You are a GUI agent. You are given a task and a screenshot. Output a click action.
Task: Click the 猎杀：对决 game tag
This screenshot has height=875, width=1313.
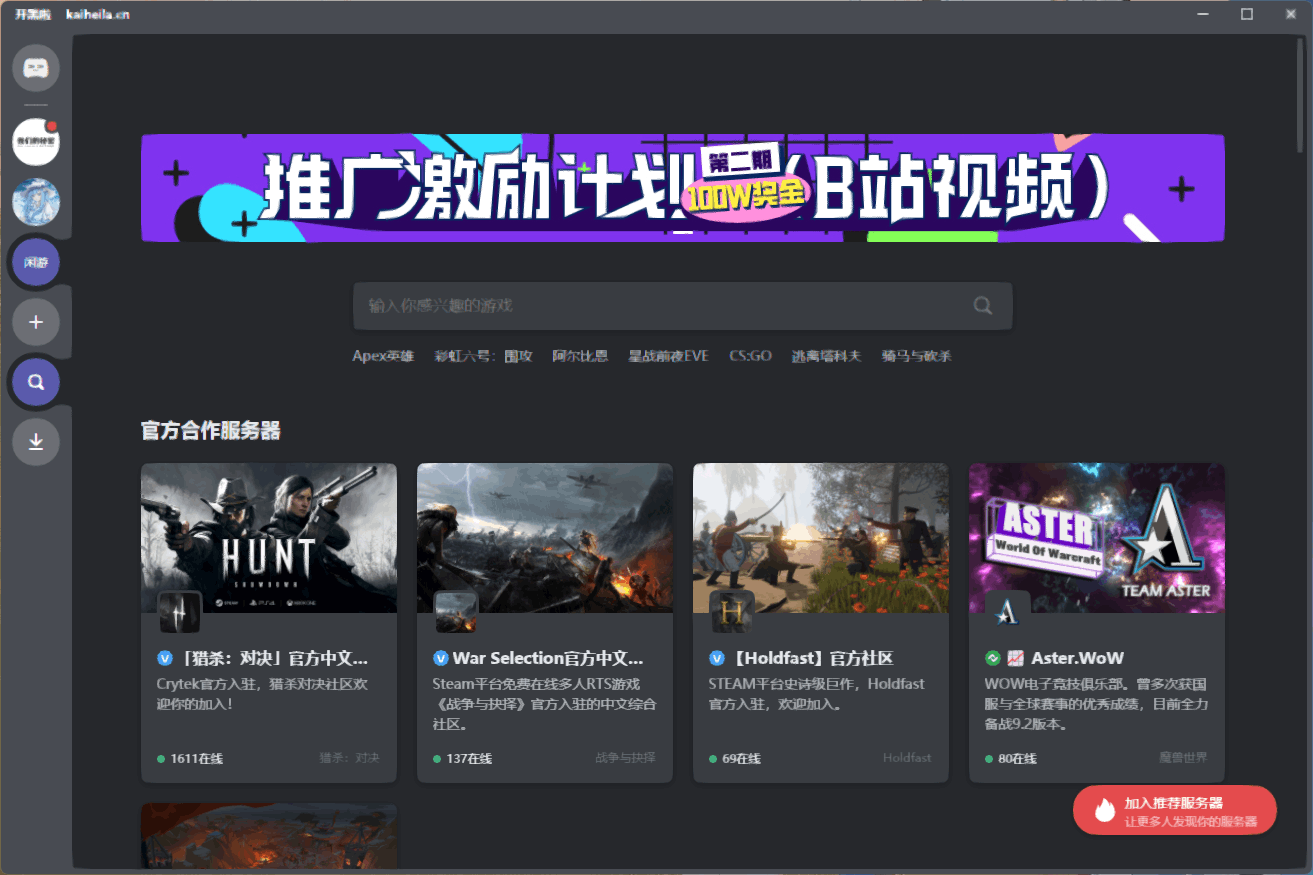pos(350,758)
